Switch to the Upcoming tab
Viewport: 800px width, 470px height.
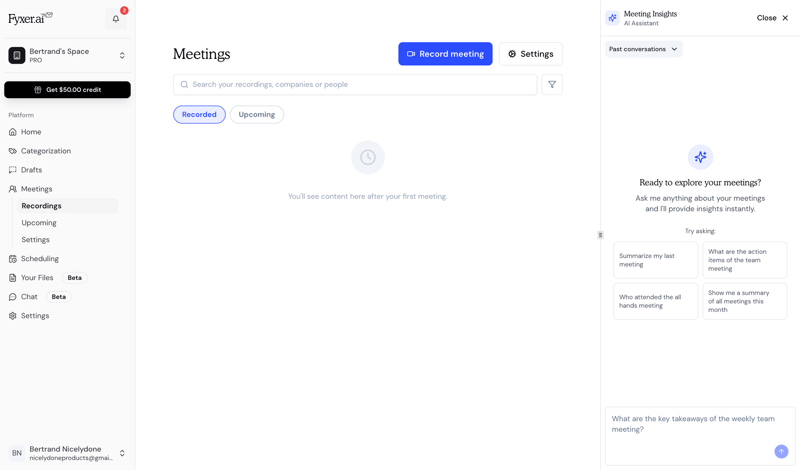[x=257, y=114]
